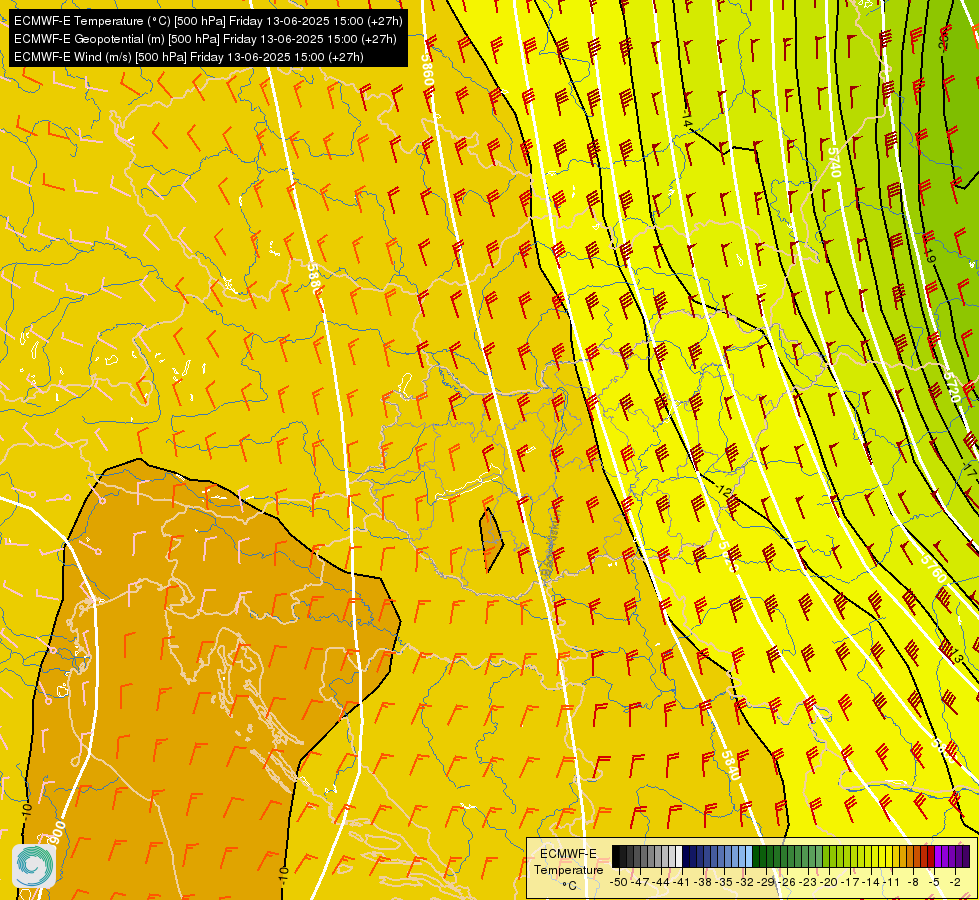Viewport: 979px width, 900px height.
Task: Click the -14 isotherm label on the map
Action: (x=687, y=119)
